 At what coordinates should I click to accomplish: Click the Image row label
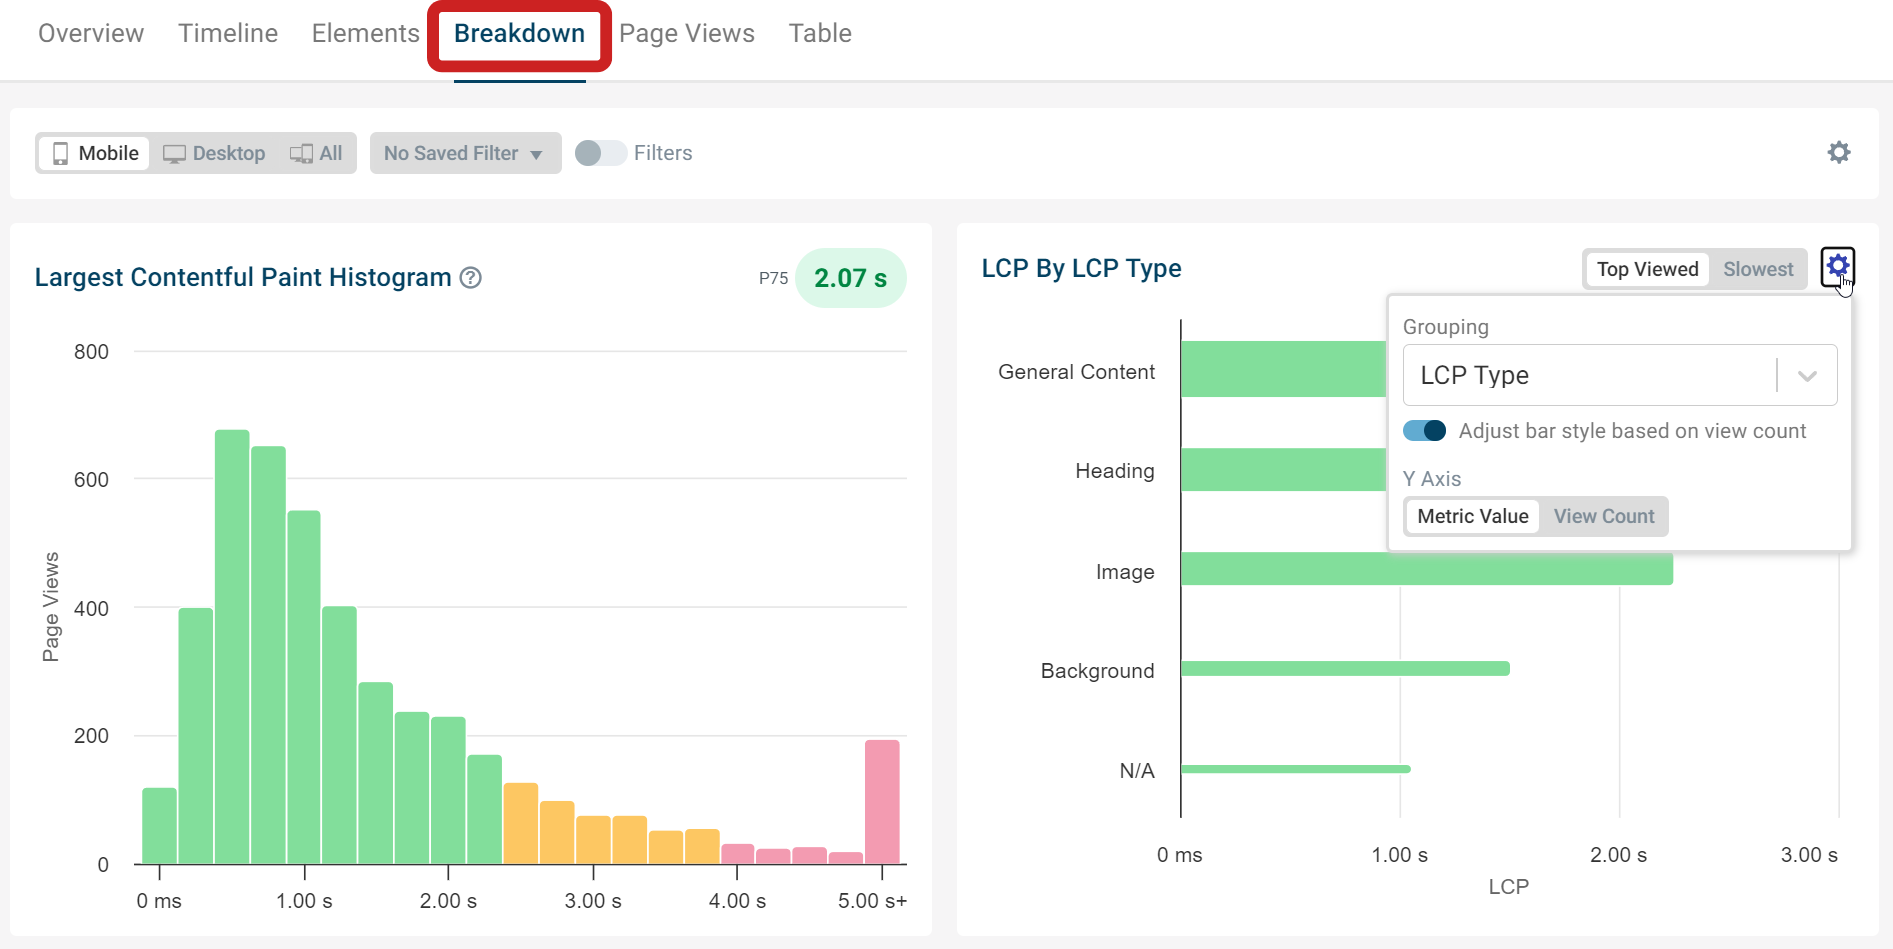1125,572
